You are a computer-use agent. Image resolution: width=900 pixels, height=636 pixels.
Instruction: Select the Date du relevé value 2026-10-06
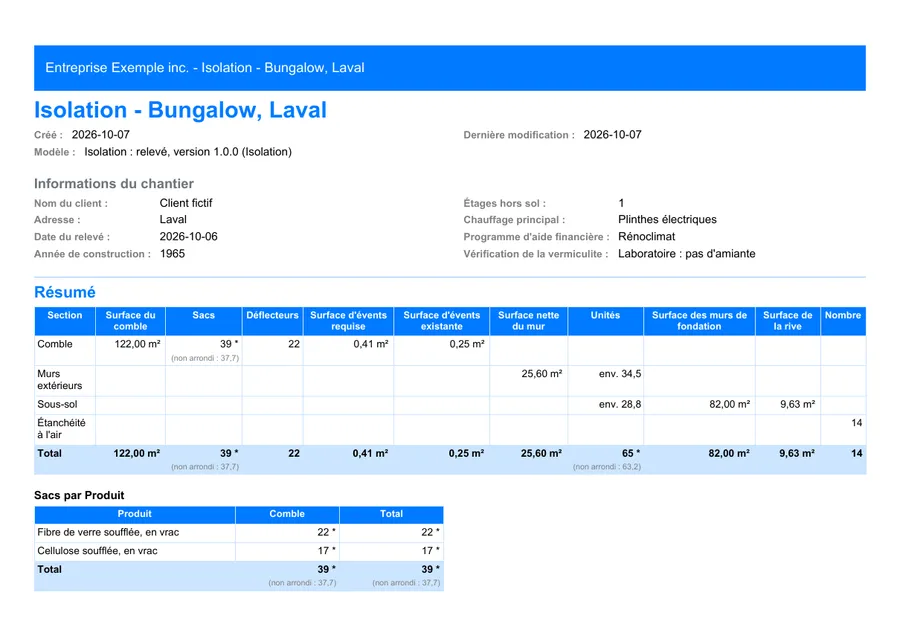pyautogui.click(x=188, y=237)
